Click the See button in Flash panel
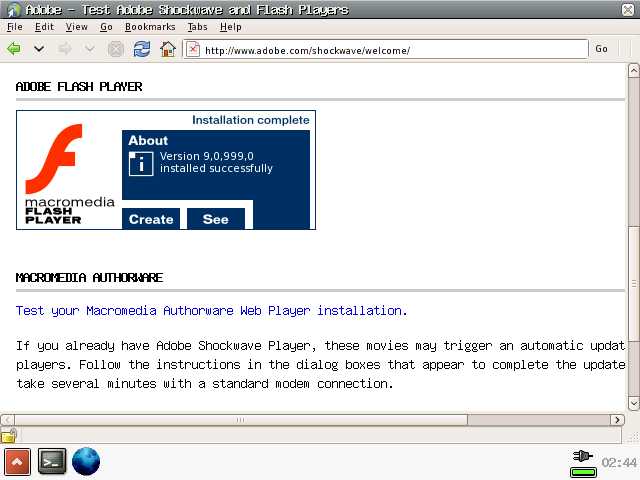The width and height of the screenshot is (640, 480). pos(216,219)
